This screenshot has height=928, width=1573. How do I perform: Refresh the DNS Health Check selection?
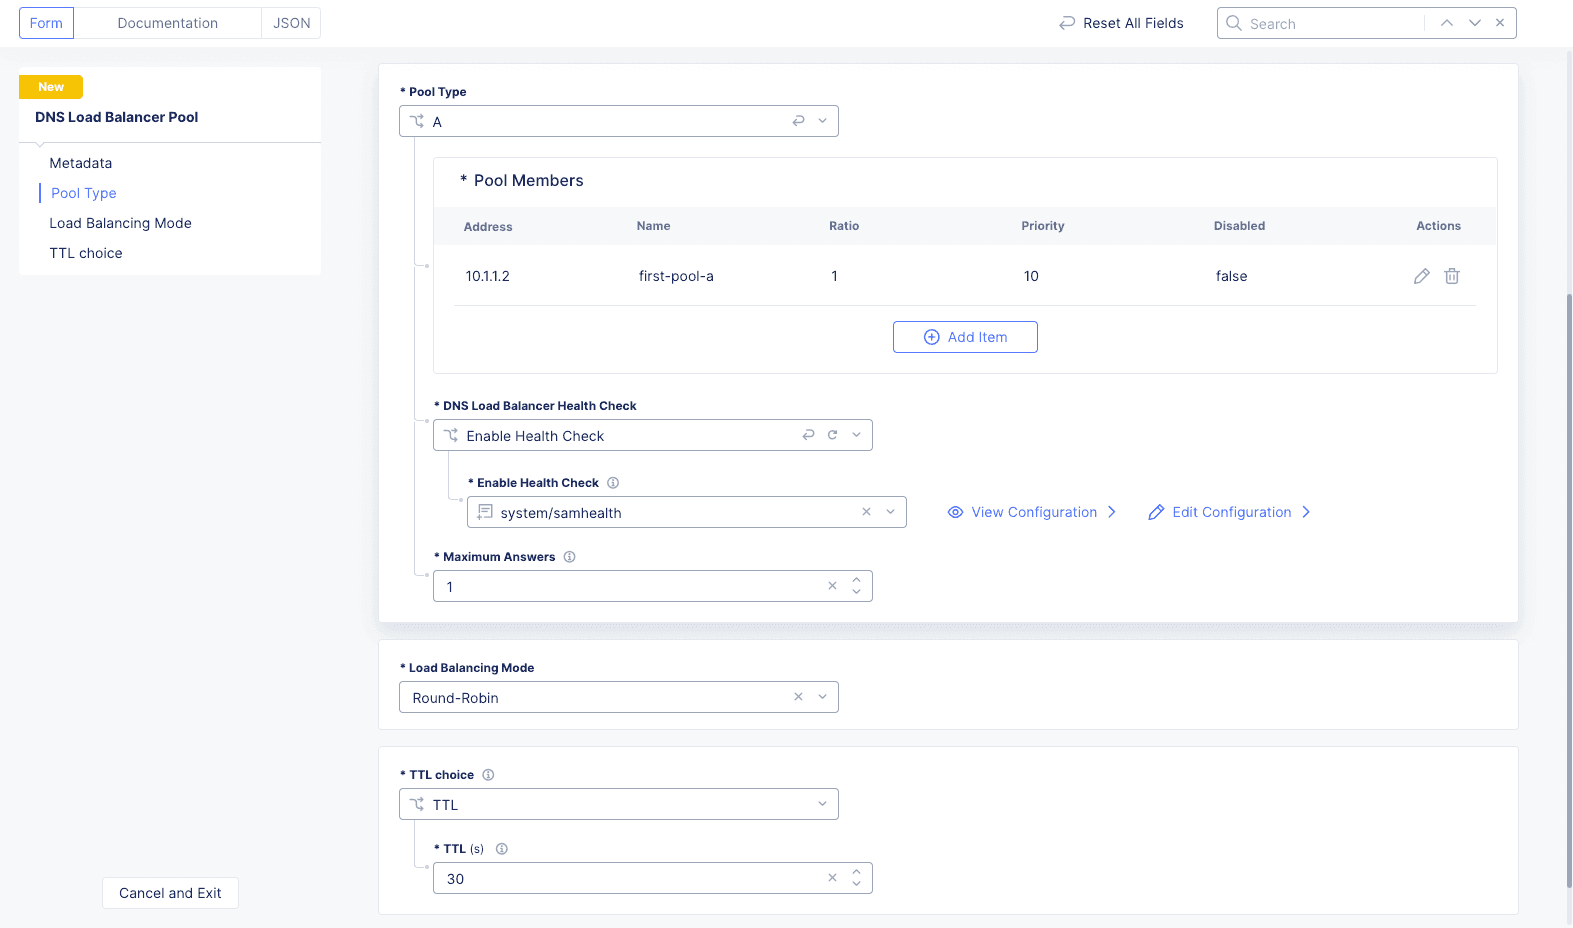[832, 435]
